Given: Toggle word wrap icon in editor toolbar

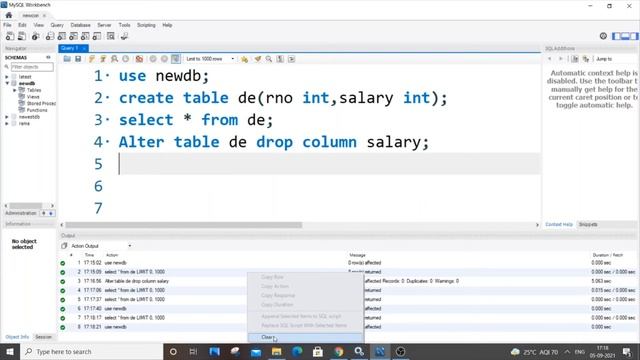Looking at the screenshot, I should (291, 59).
